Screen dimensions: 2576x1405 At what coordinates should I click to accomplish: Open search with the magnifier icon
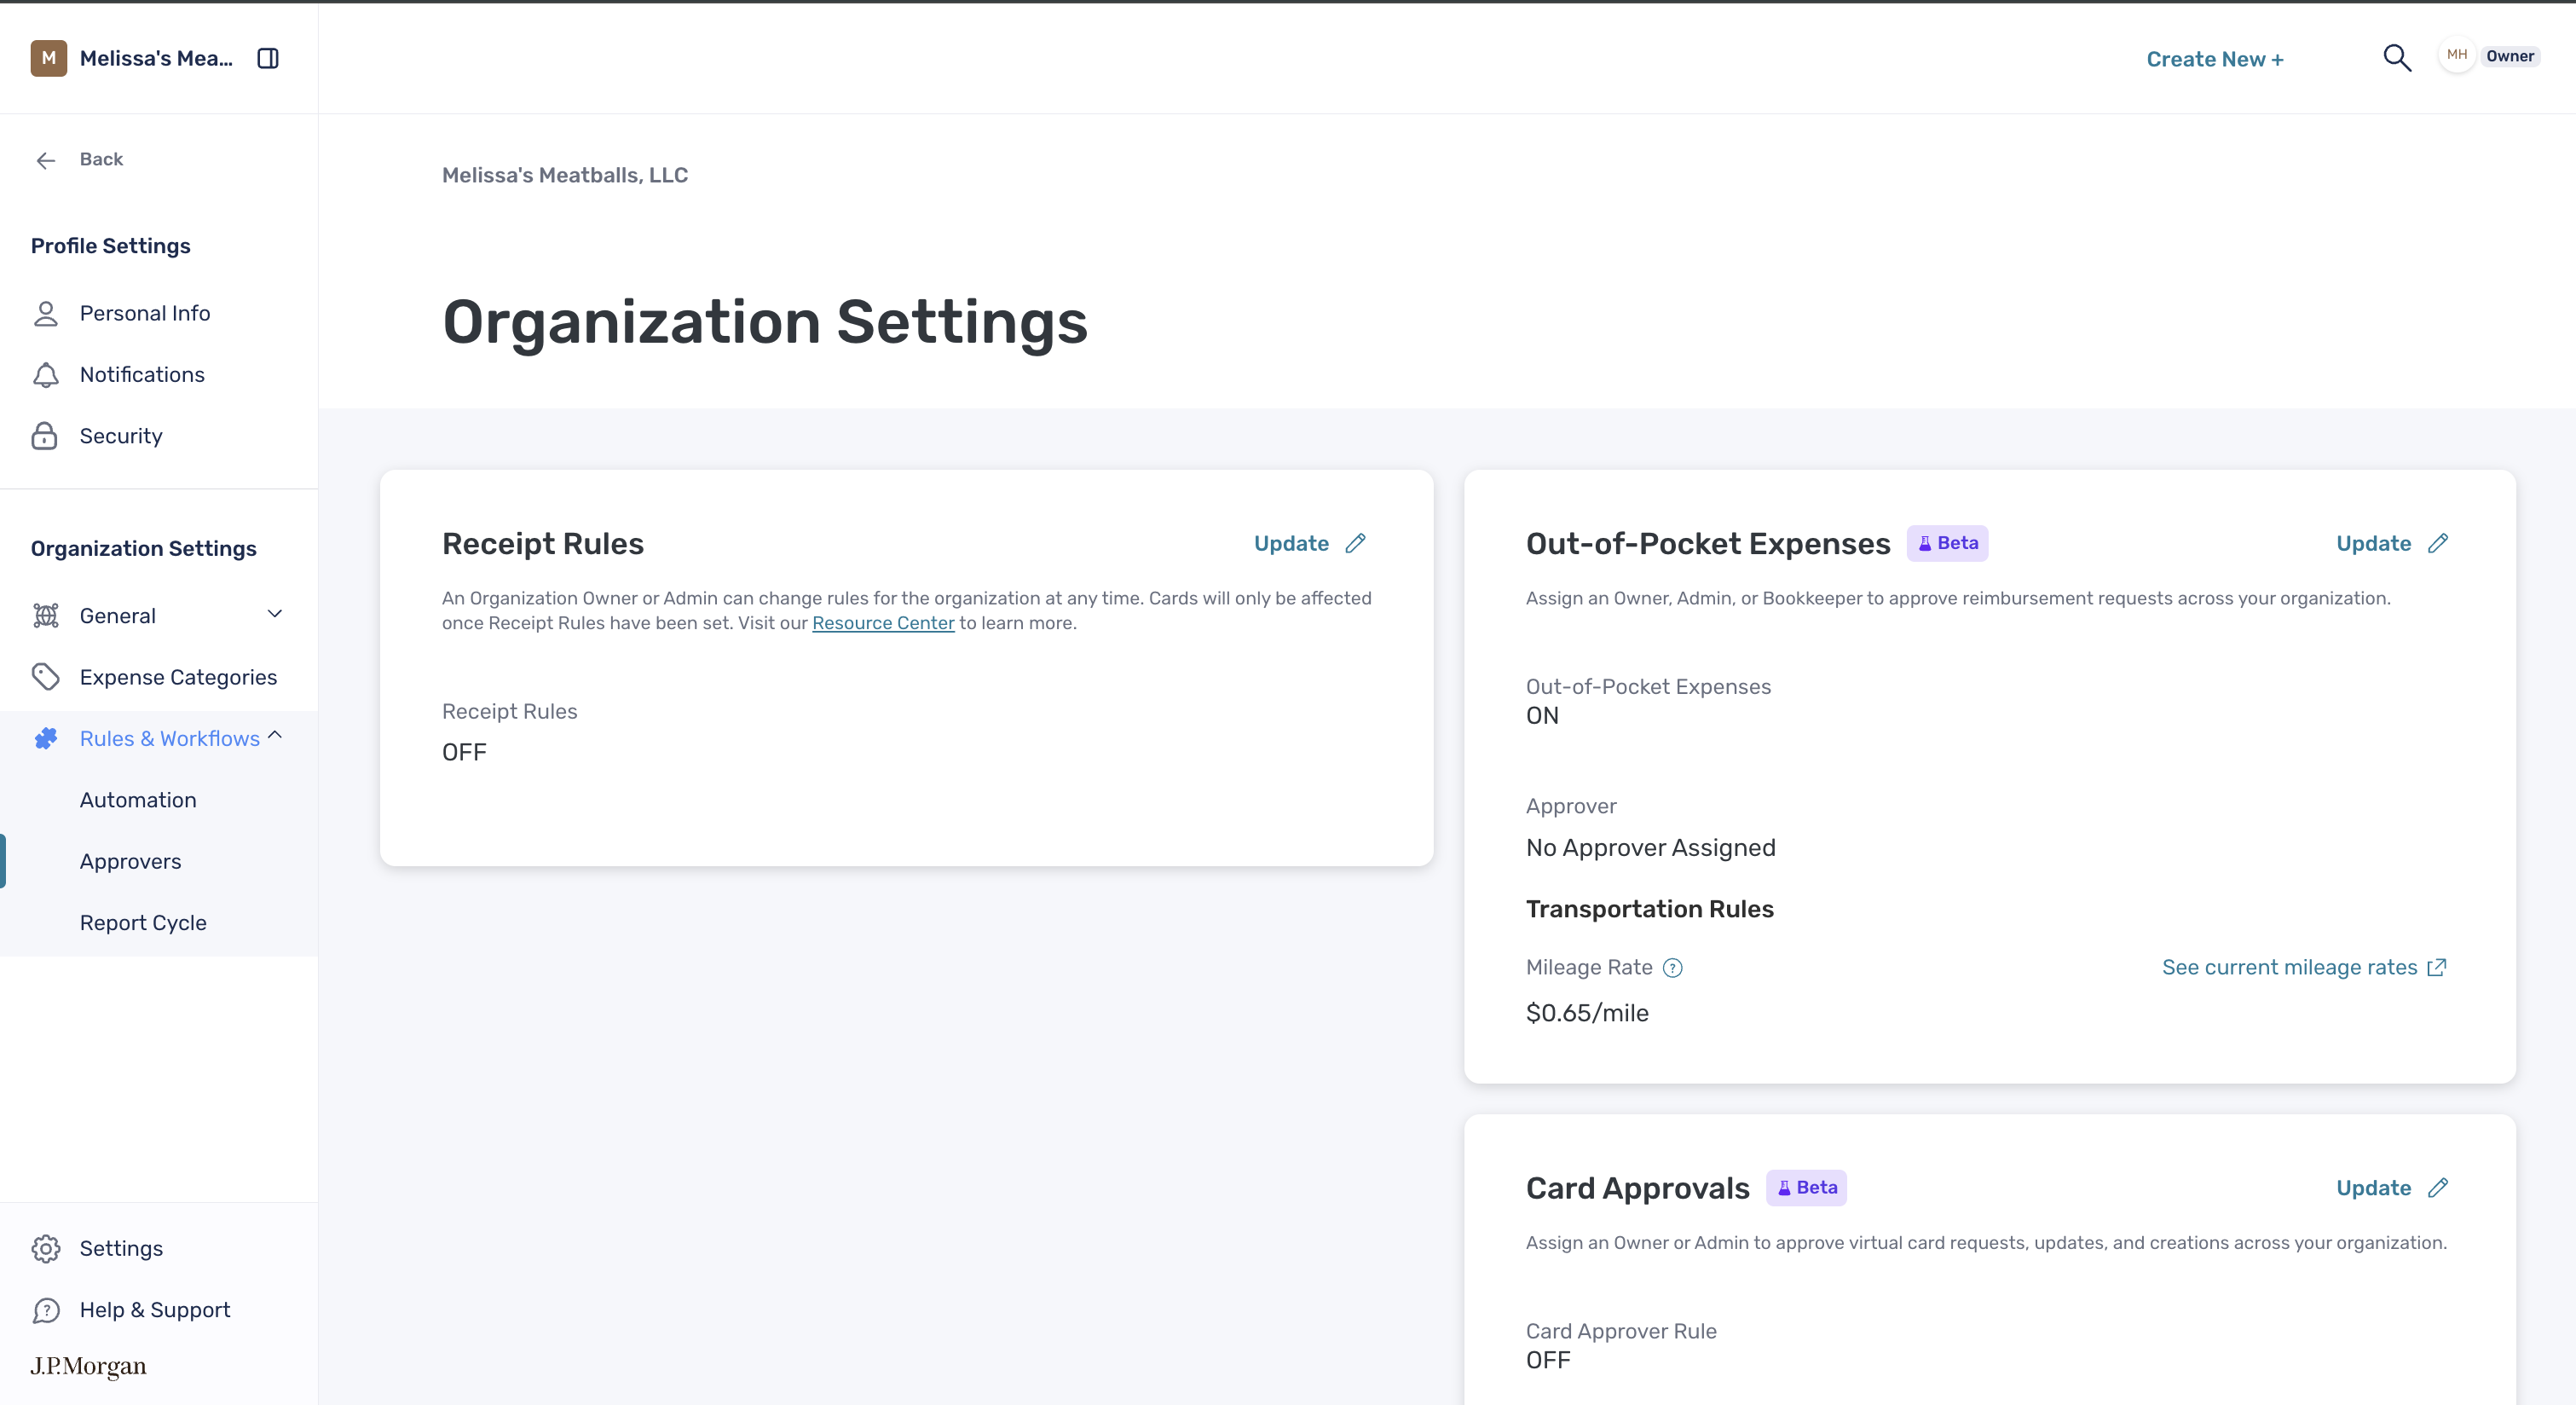coord(2397,58)
